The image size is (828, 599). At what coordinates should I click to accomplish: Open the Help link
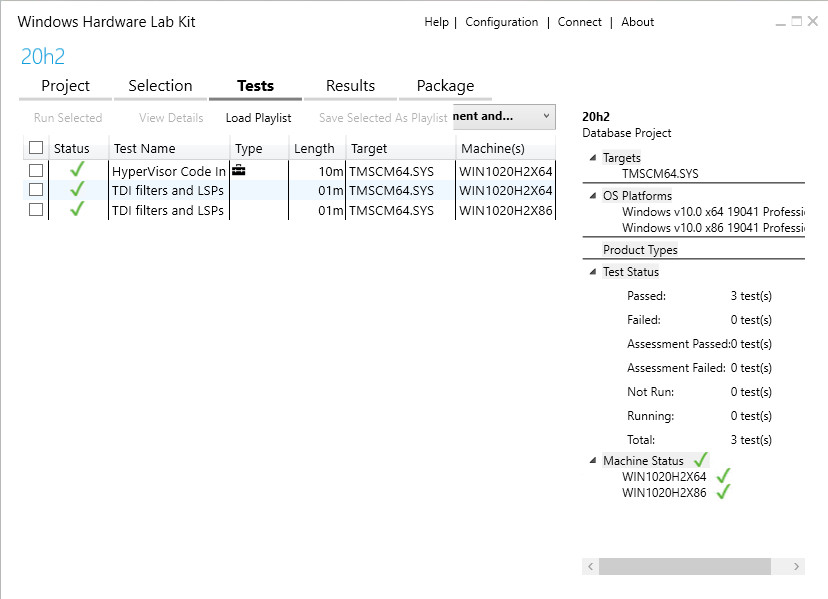tap(436, 22)
